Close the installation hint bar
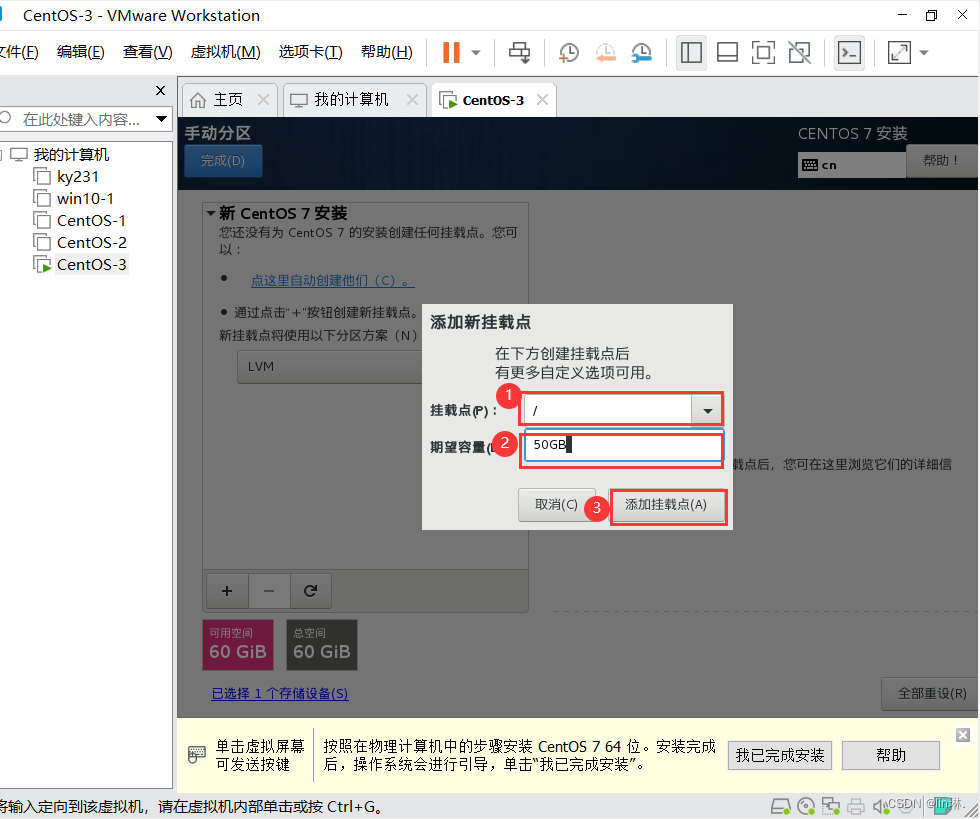 (x=963, y=735)
